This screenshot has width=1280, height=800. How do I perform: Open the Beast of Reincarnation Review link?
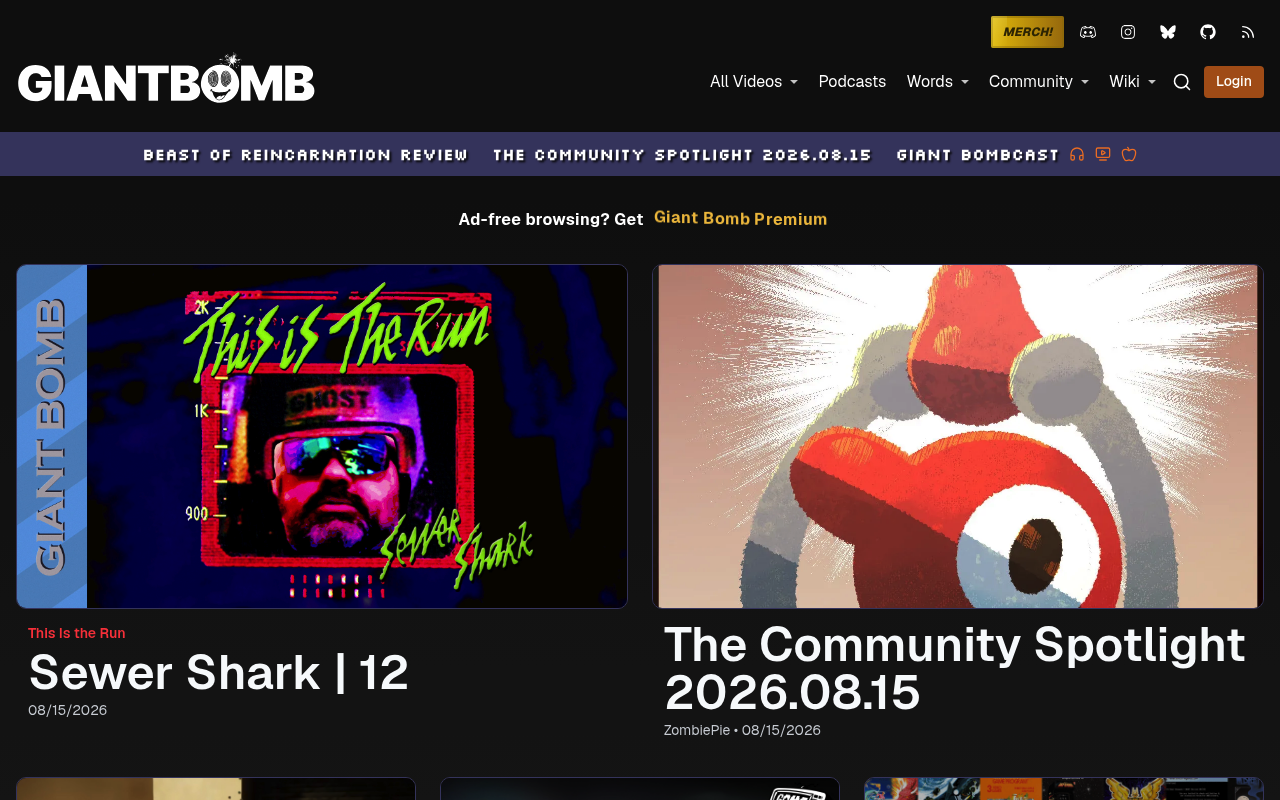[x=306, y=155]
